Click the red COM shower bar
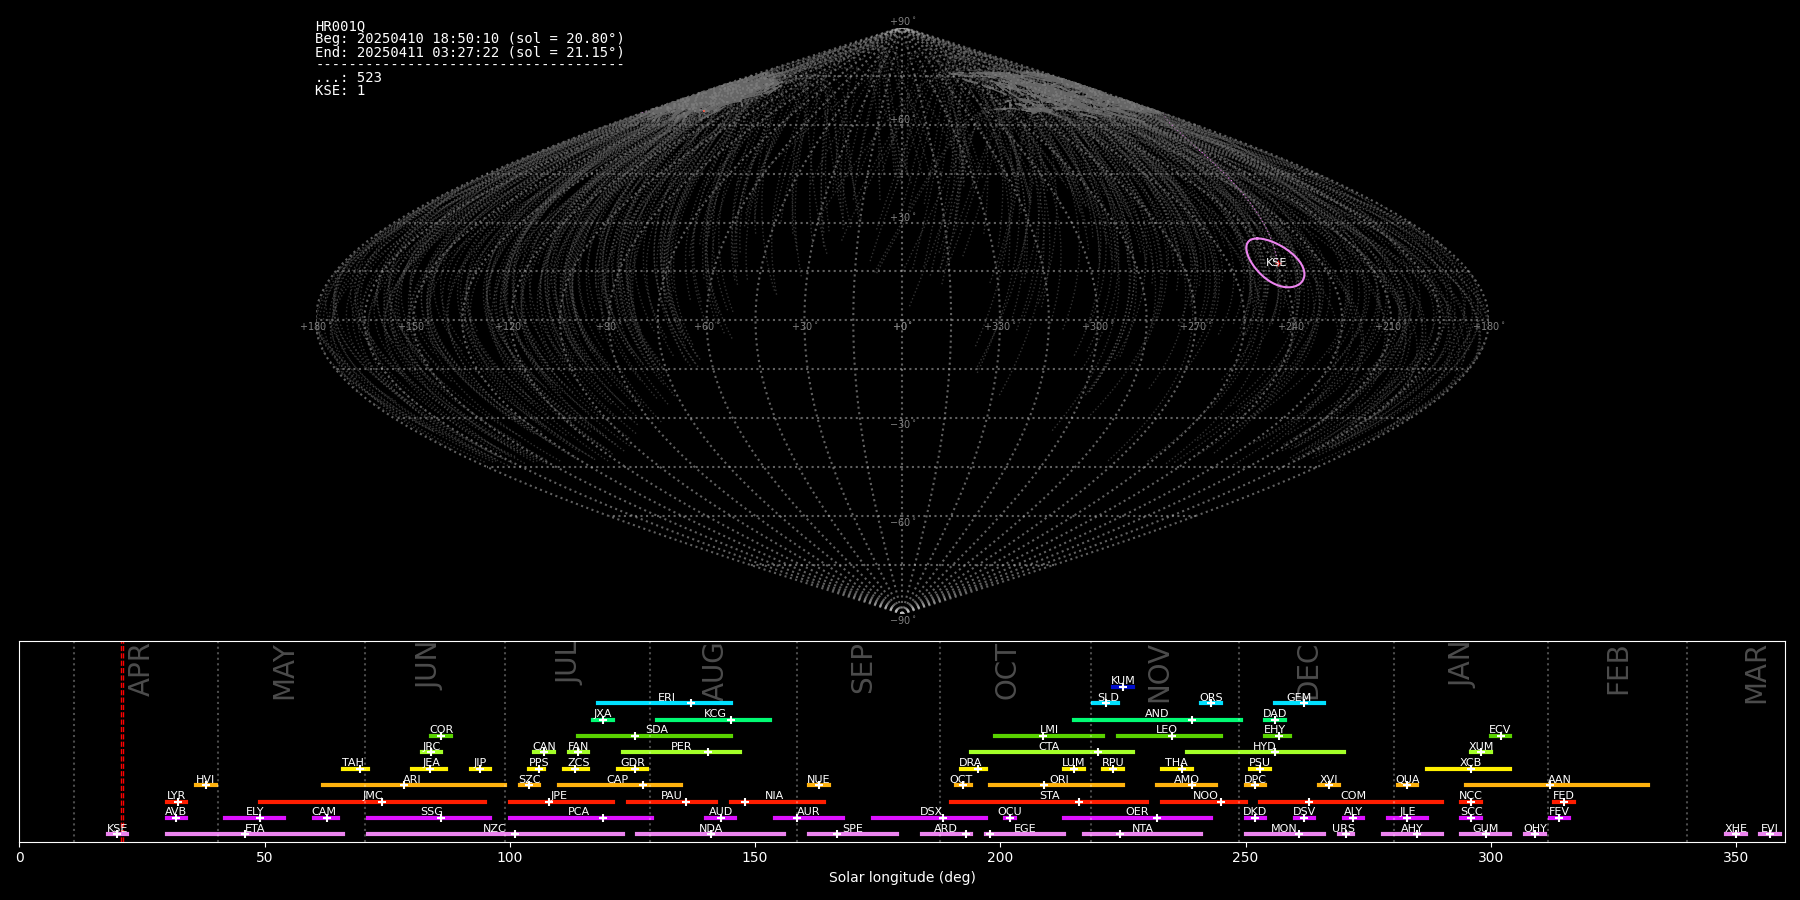Image resolution: width=1800 pixels, height=900 pixels. coord(1351,801)
